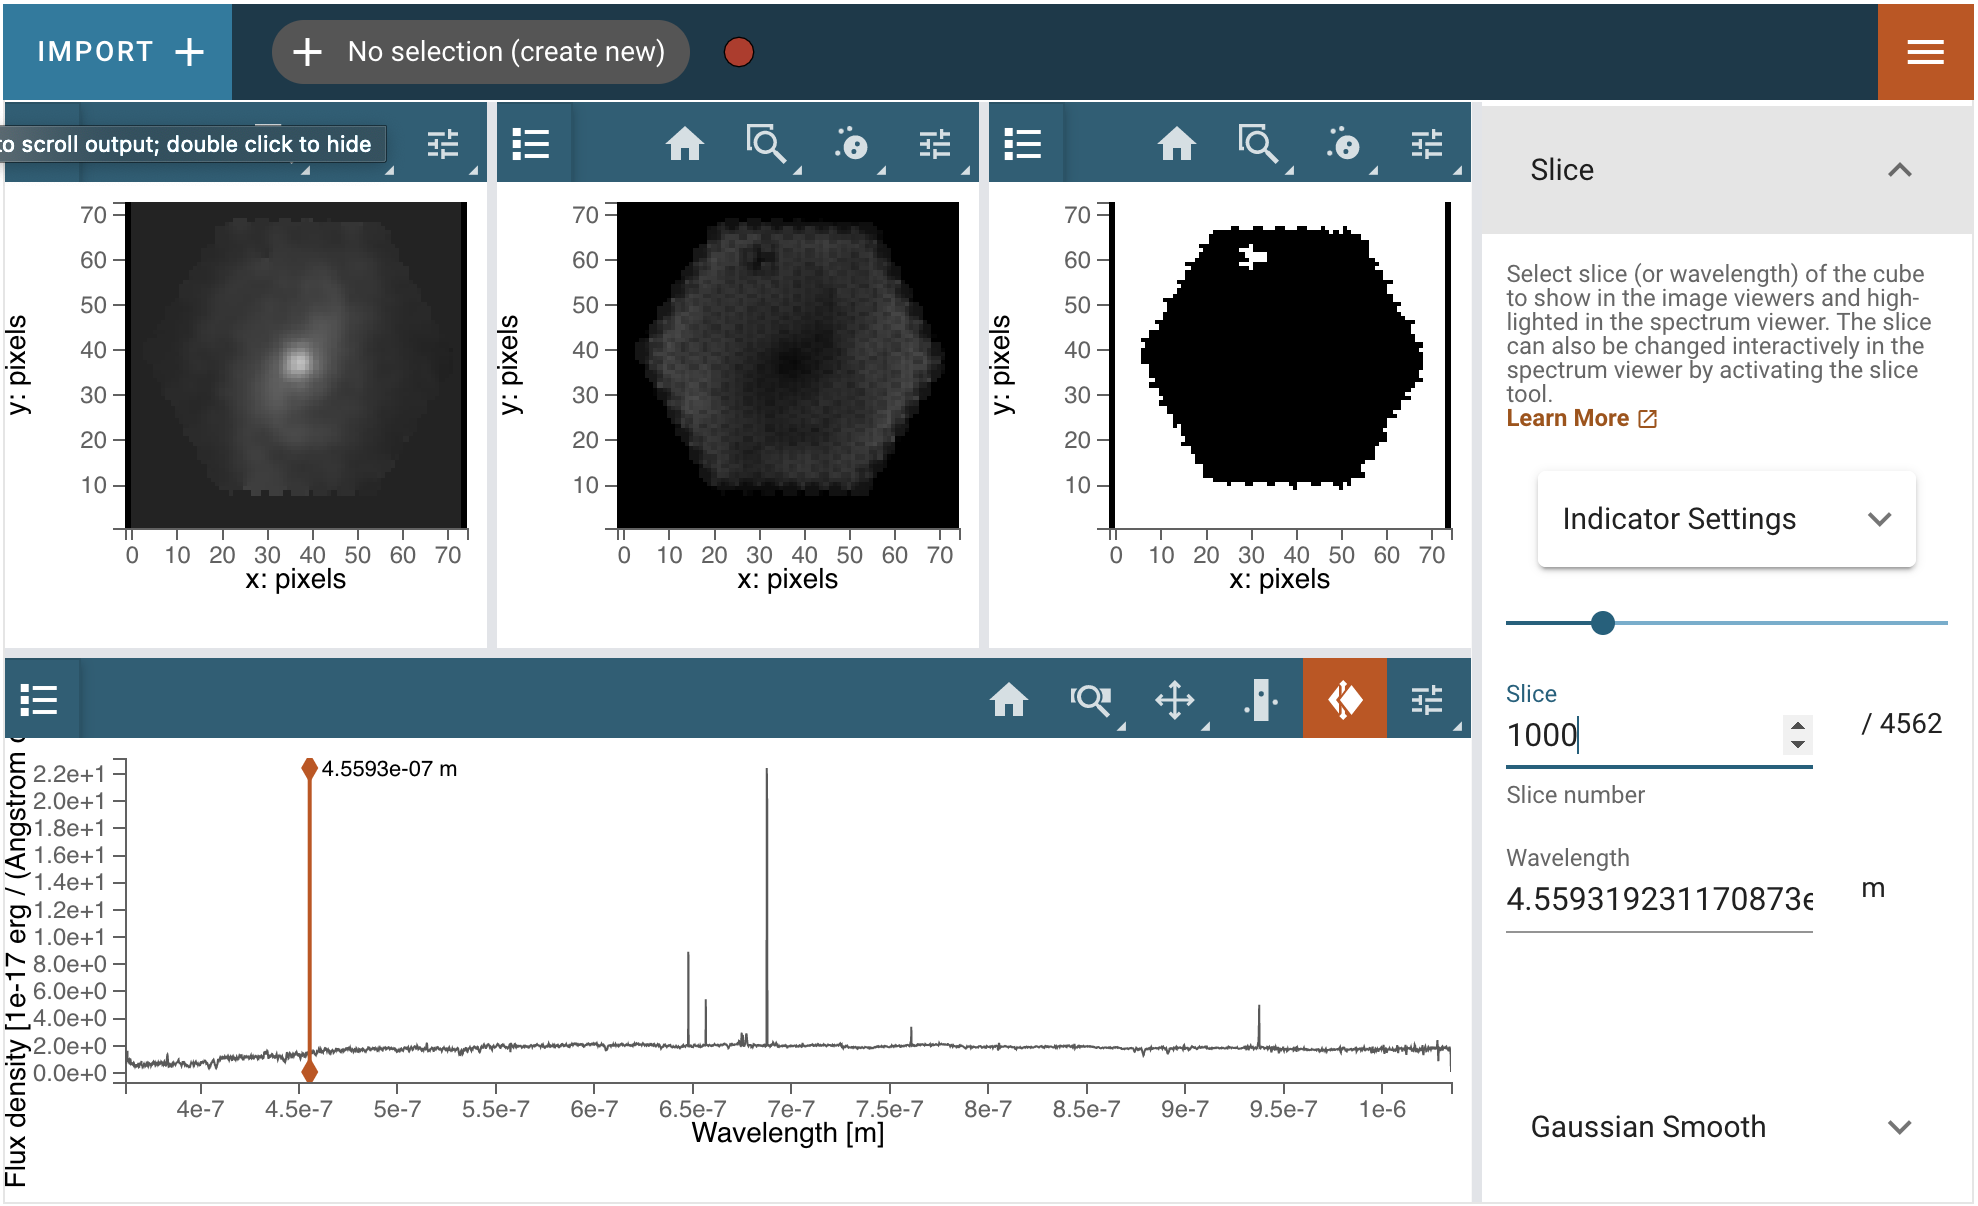This screenshot has width=1978, height=1206.
Task: Click the red circular subset tool indicator
Action: [x=739, y=52]
